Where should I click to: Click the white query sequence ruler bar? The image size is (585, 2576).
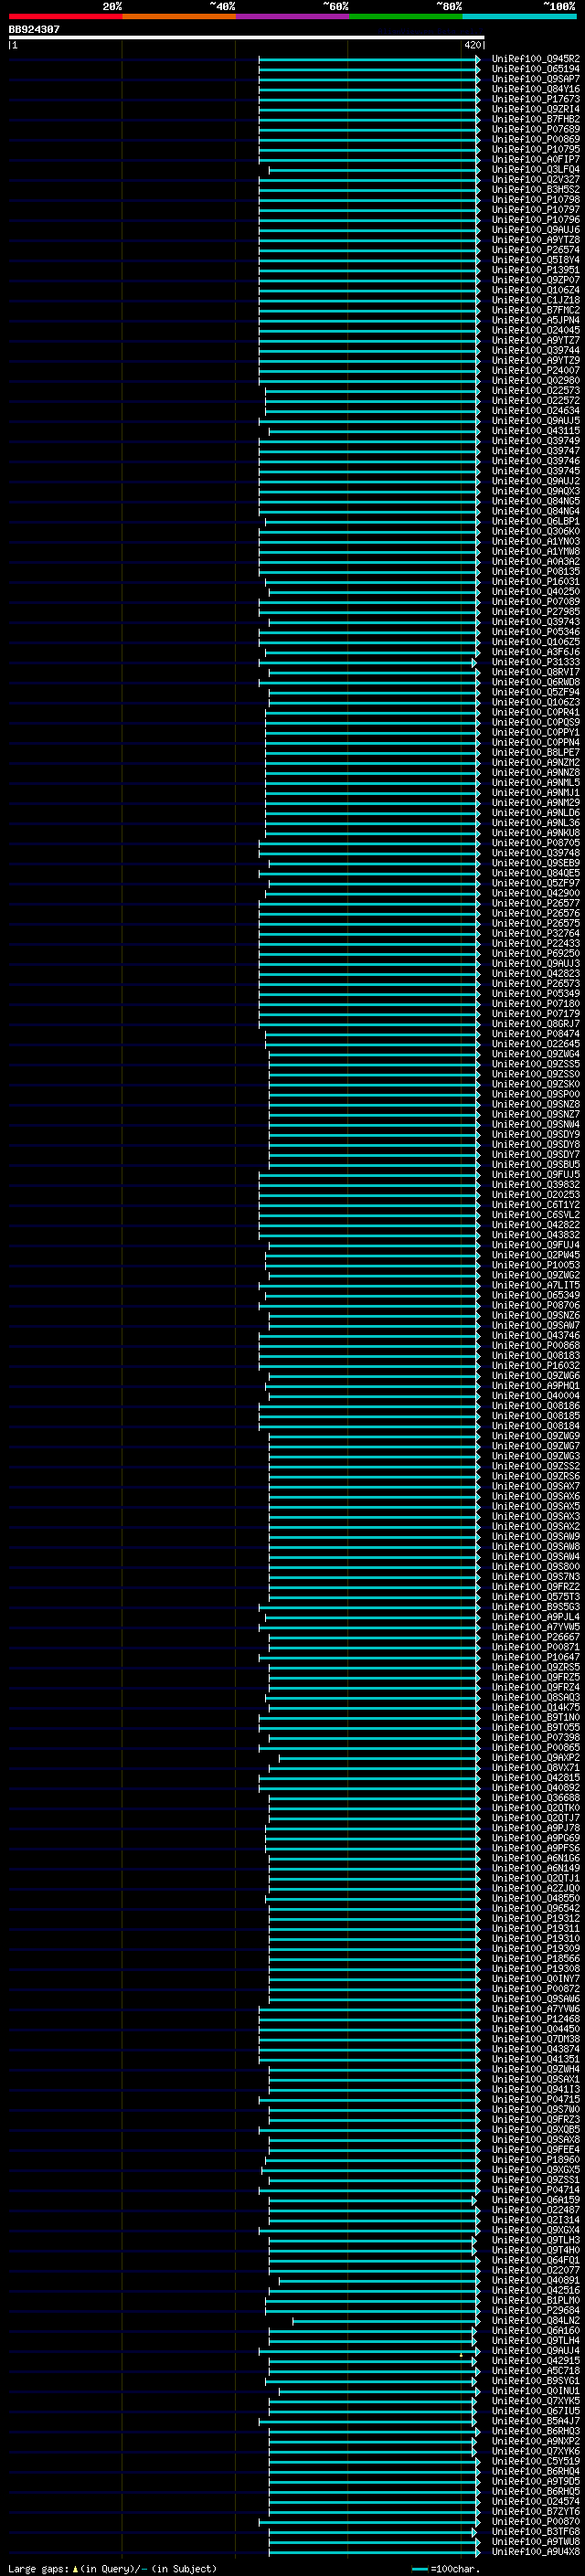pos(246,37)
